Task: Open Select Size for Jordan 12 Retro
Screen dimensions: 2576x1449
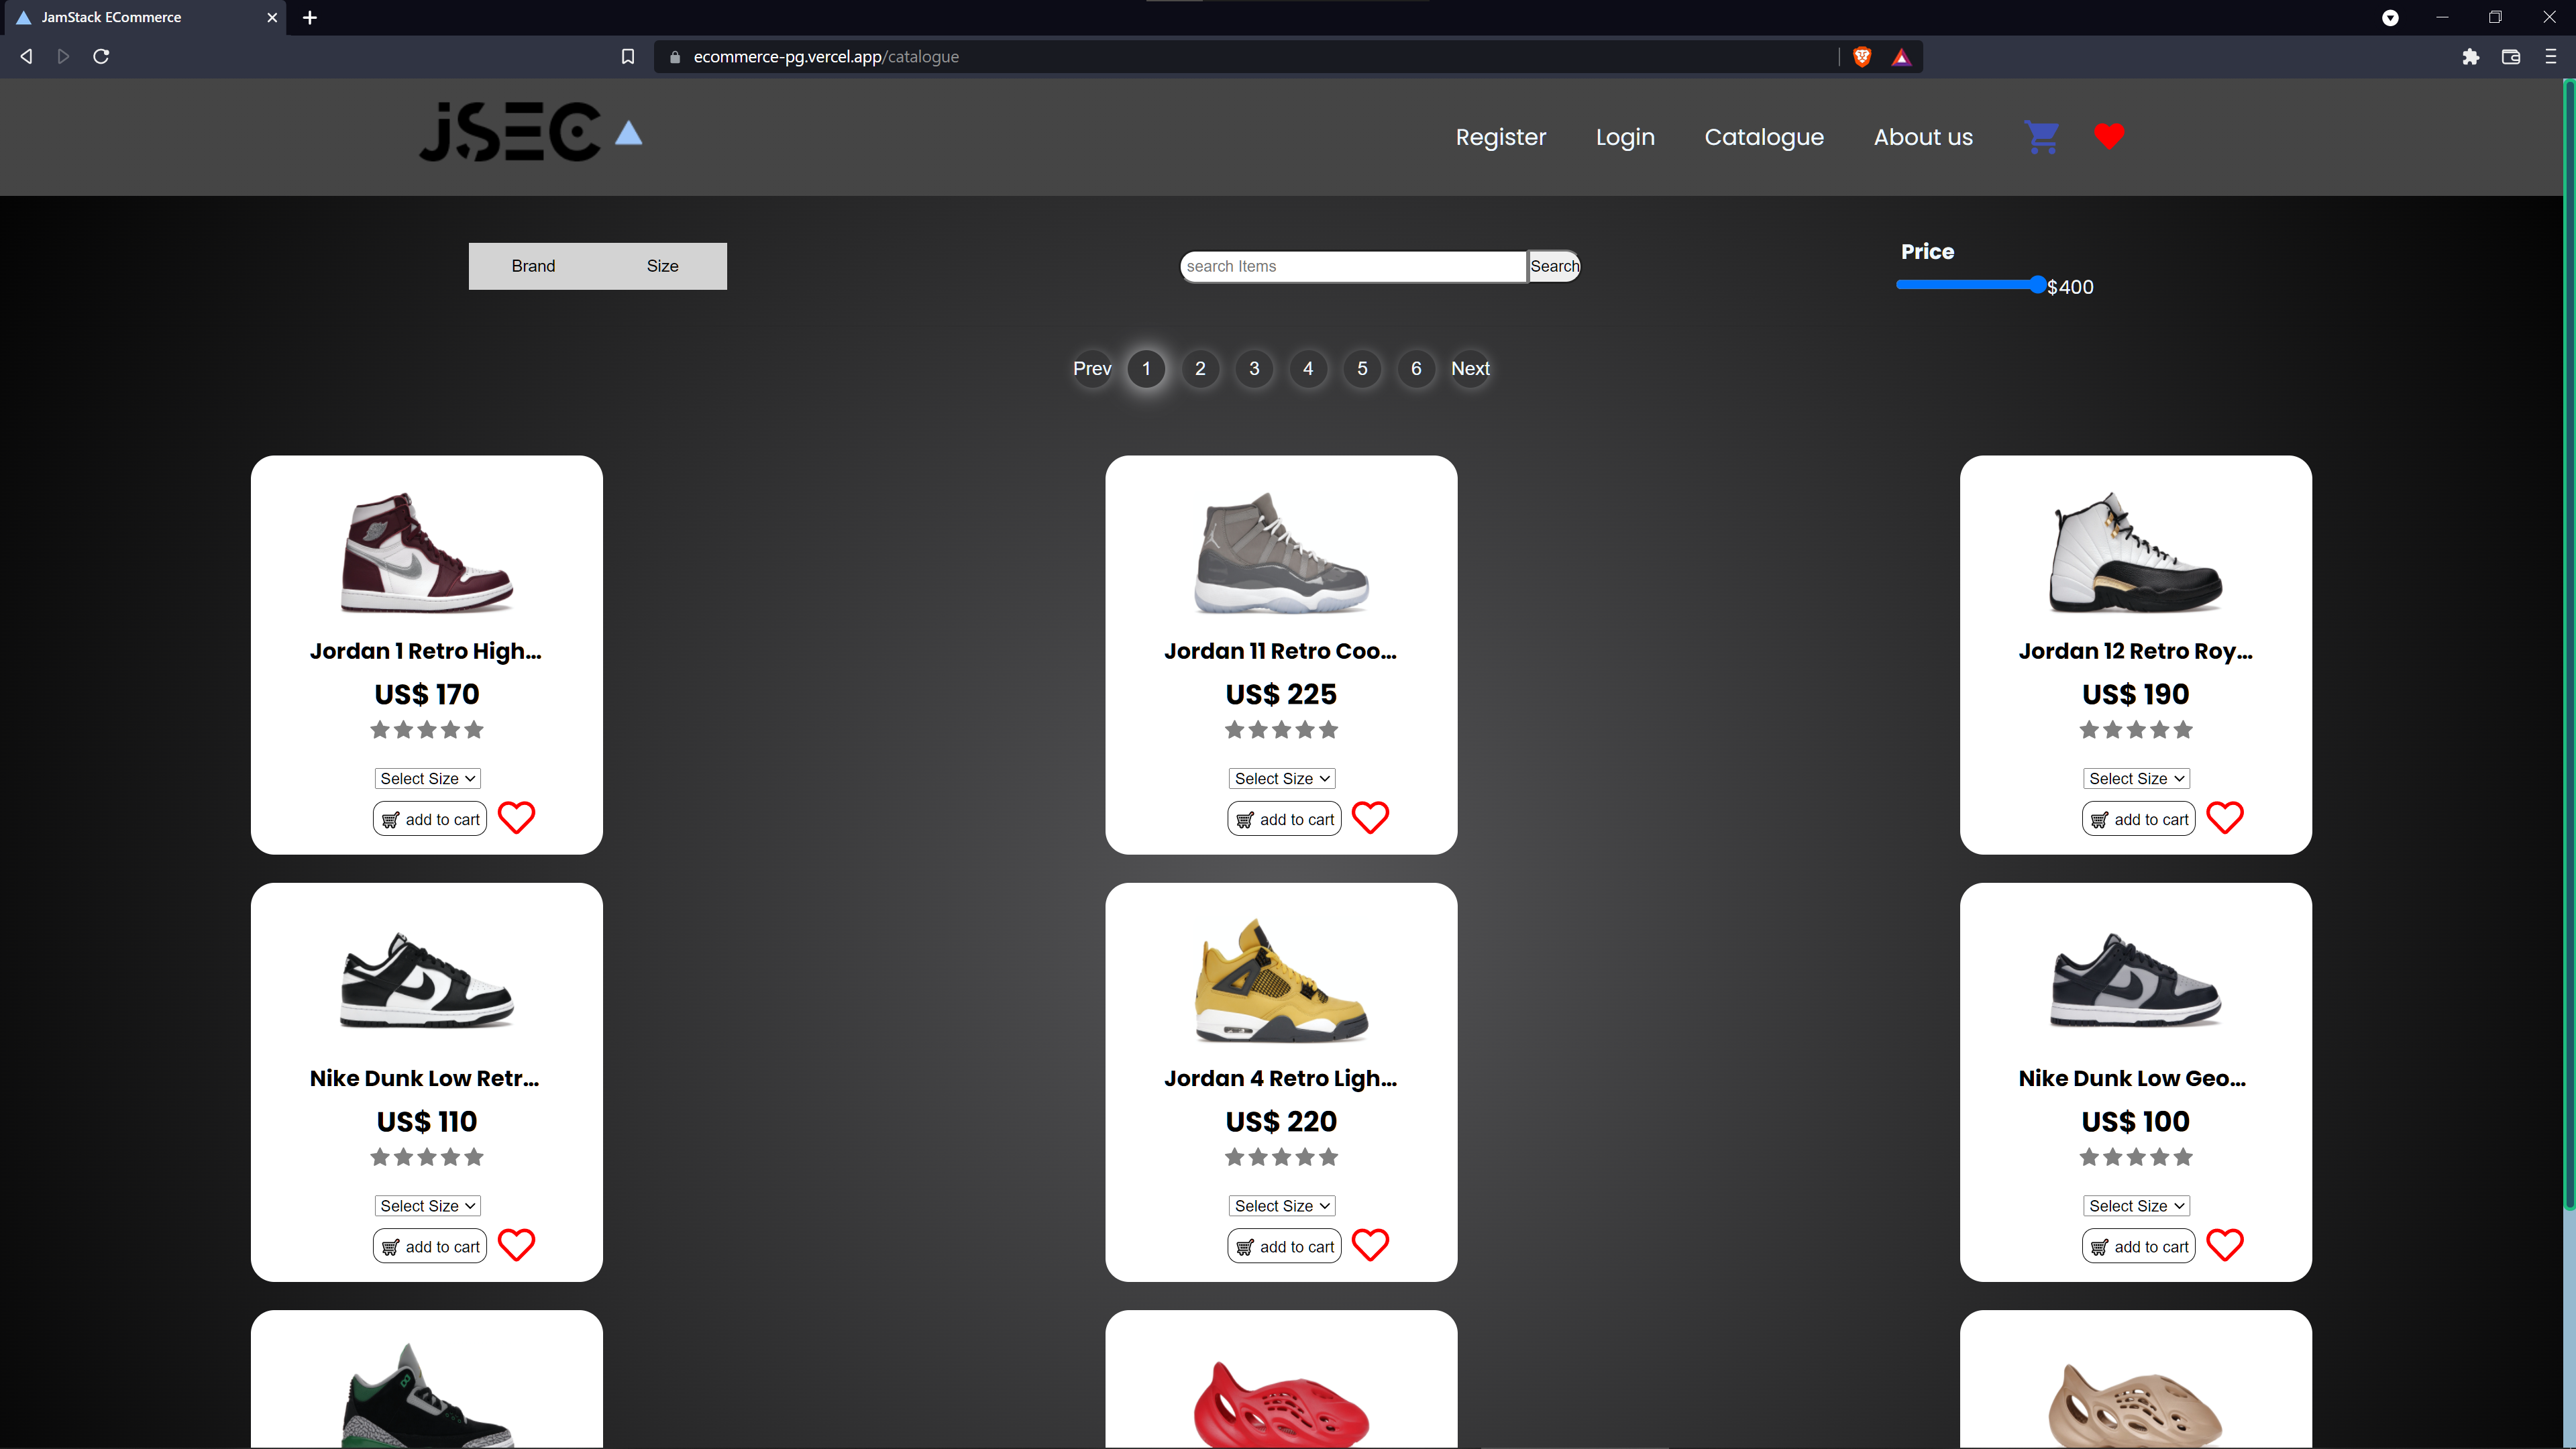Action: [x=2136, y=778]
